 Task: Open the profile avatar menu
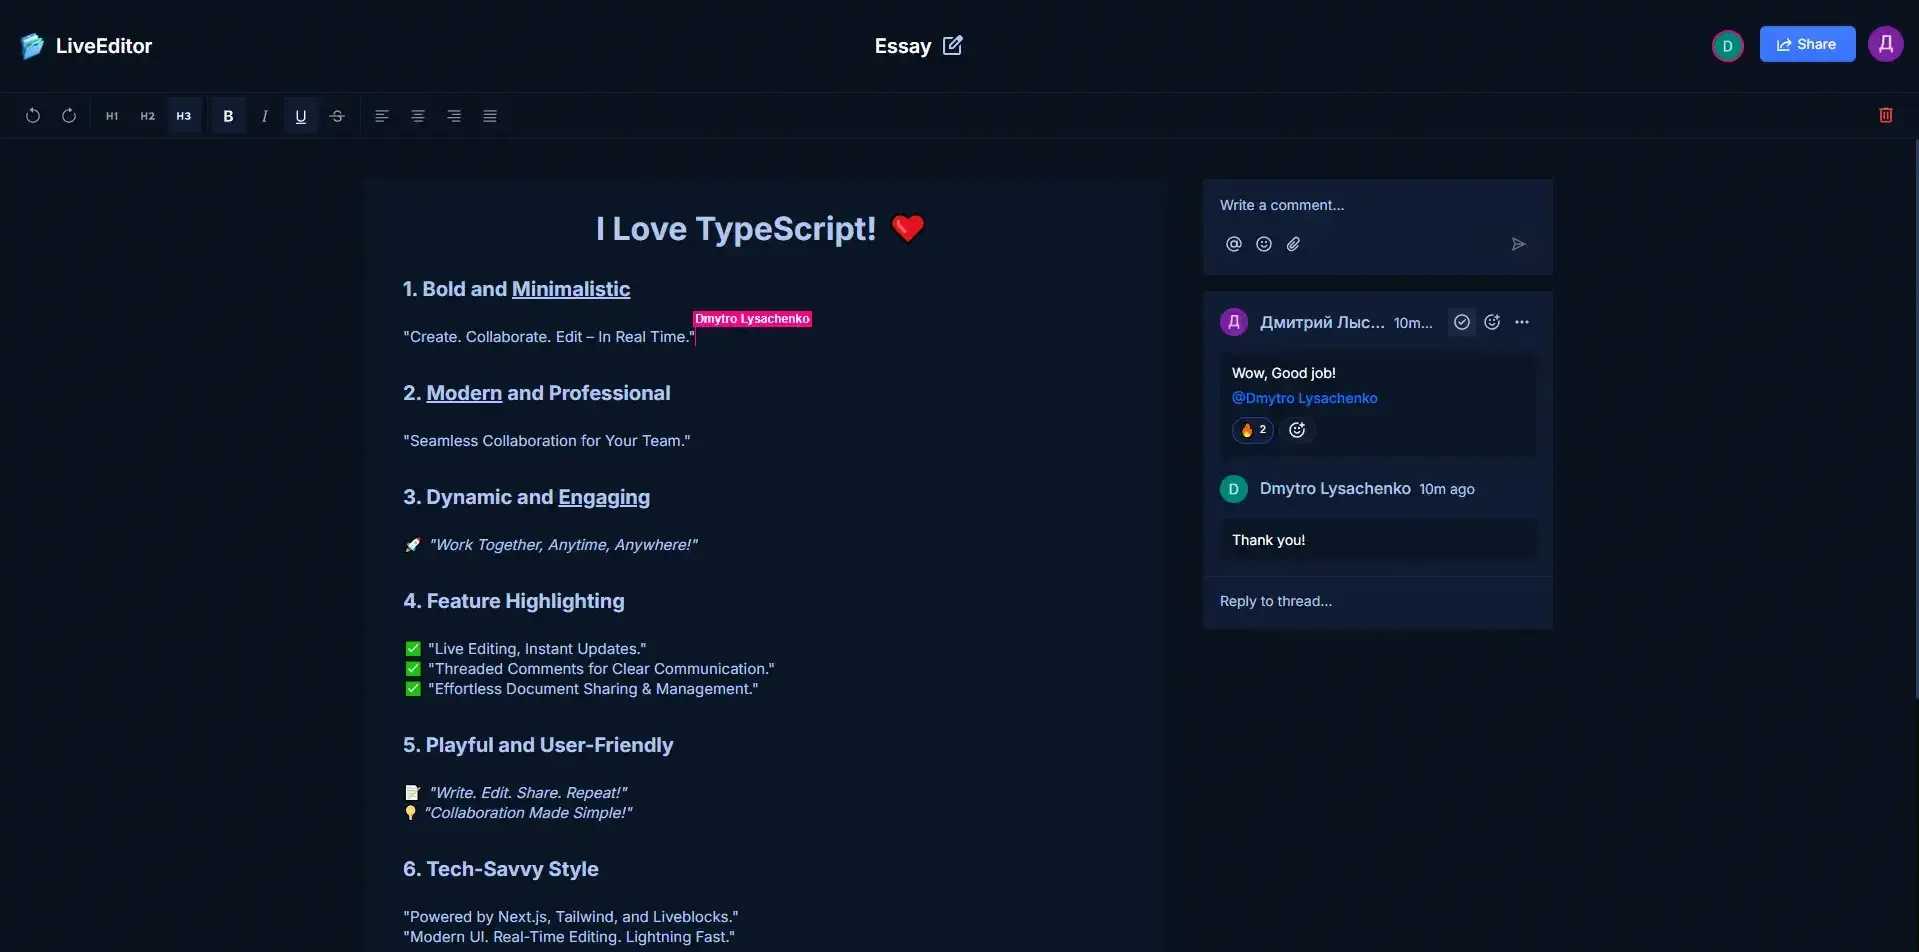pyautogui.click(x=1885, y=44)
